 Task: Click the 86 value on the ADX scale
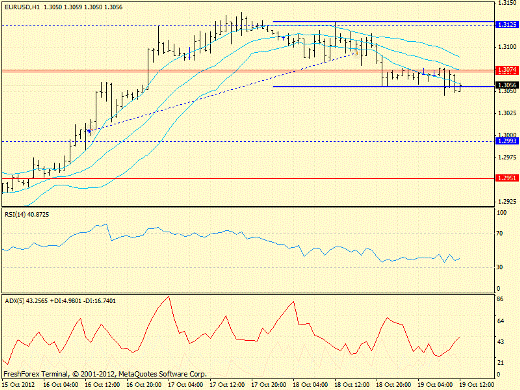click(500, 299)
